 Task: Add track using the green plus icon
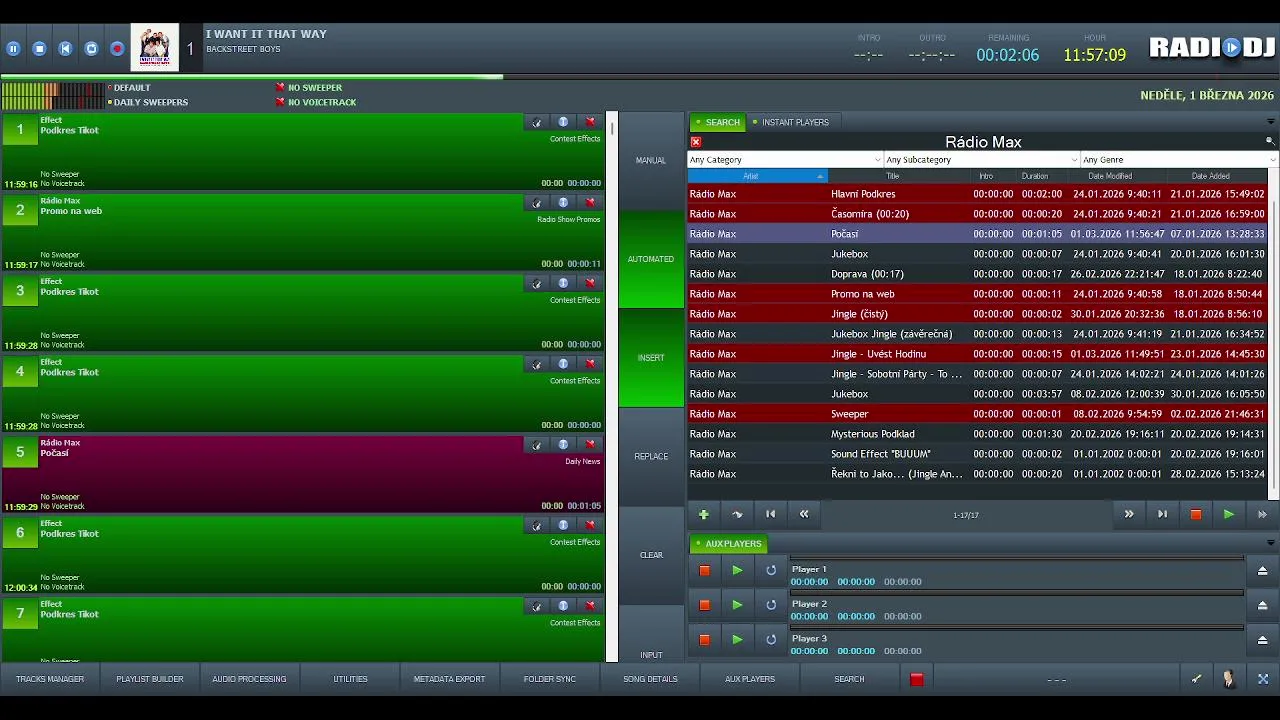704,514
